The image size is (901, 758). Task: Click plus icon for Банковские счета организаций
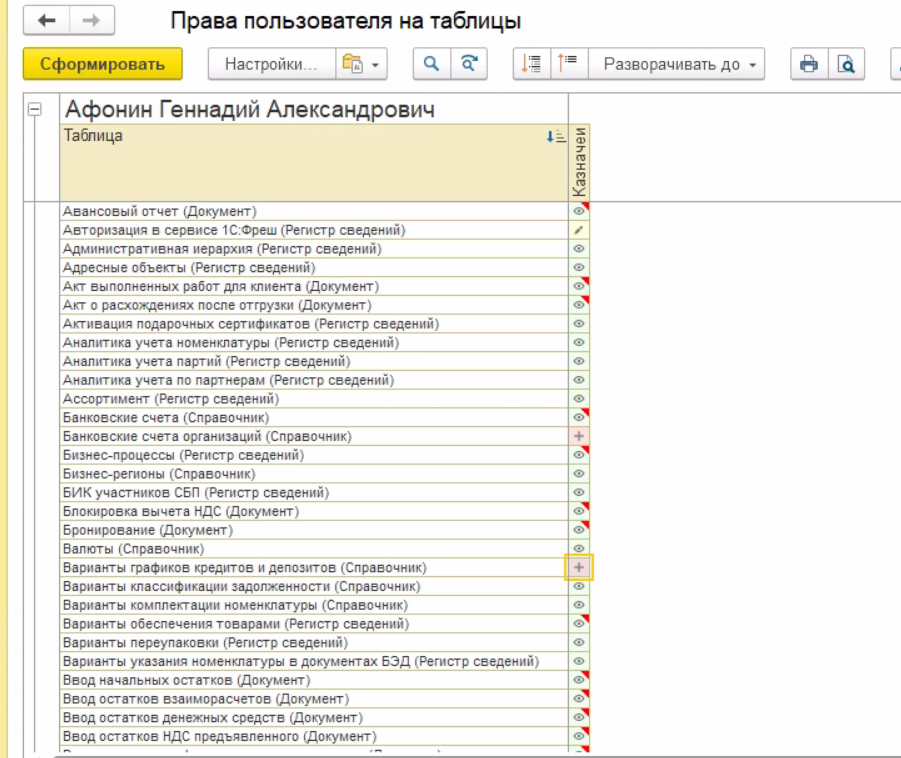click(579, 436)
